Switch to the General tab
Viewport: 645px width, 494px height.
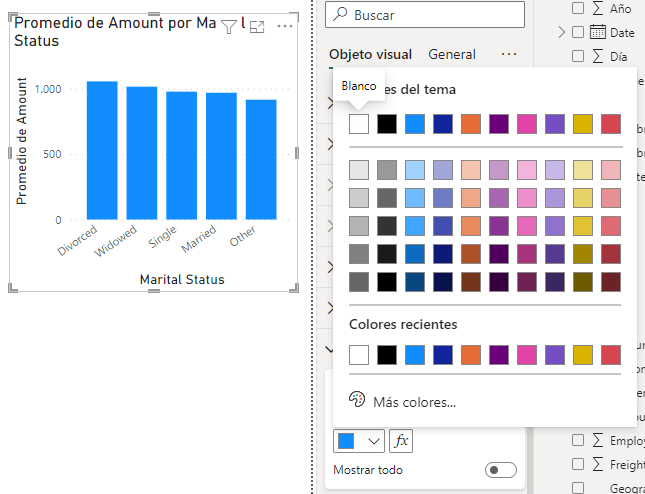(452, 55)
